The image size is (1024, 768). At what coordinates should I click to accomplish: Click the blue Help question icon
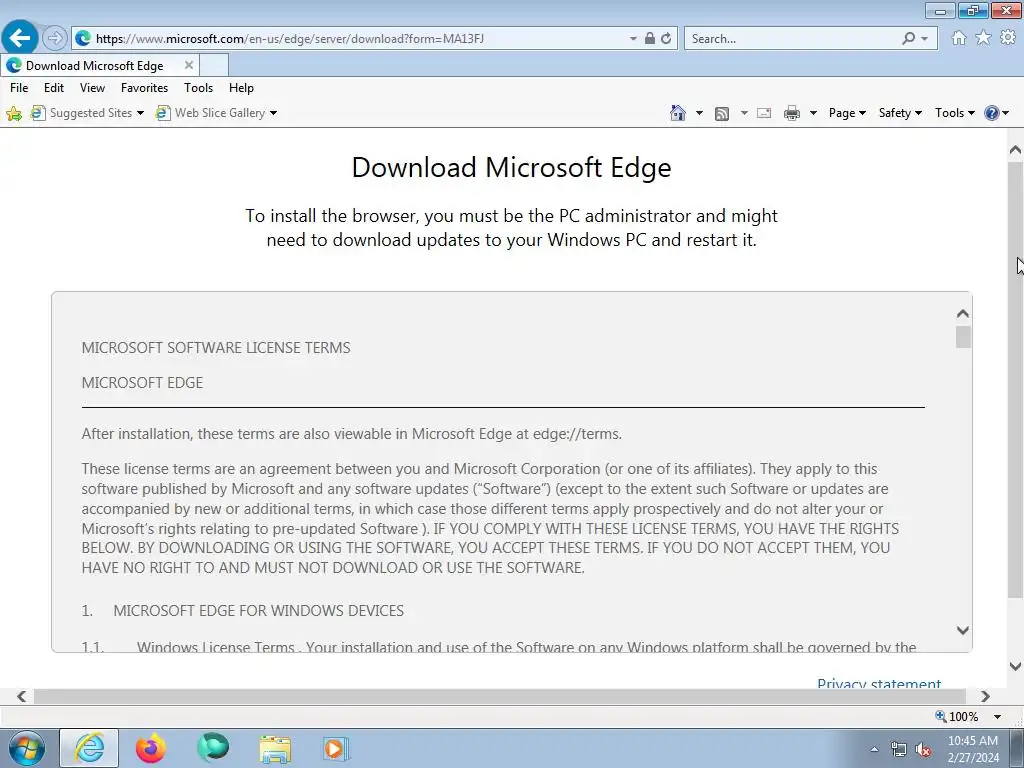pos(991,113)
